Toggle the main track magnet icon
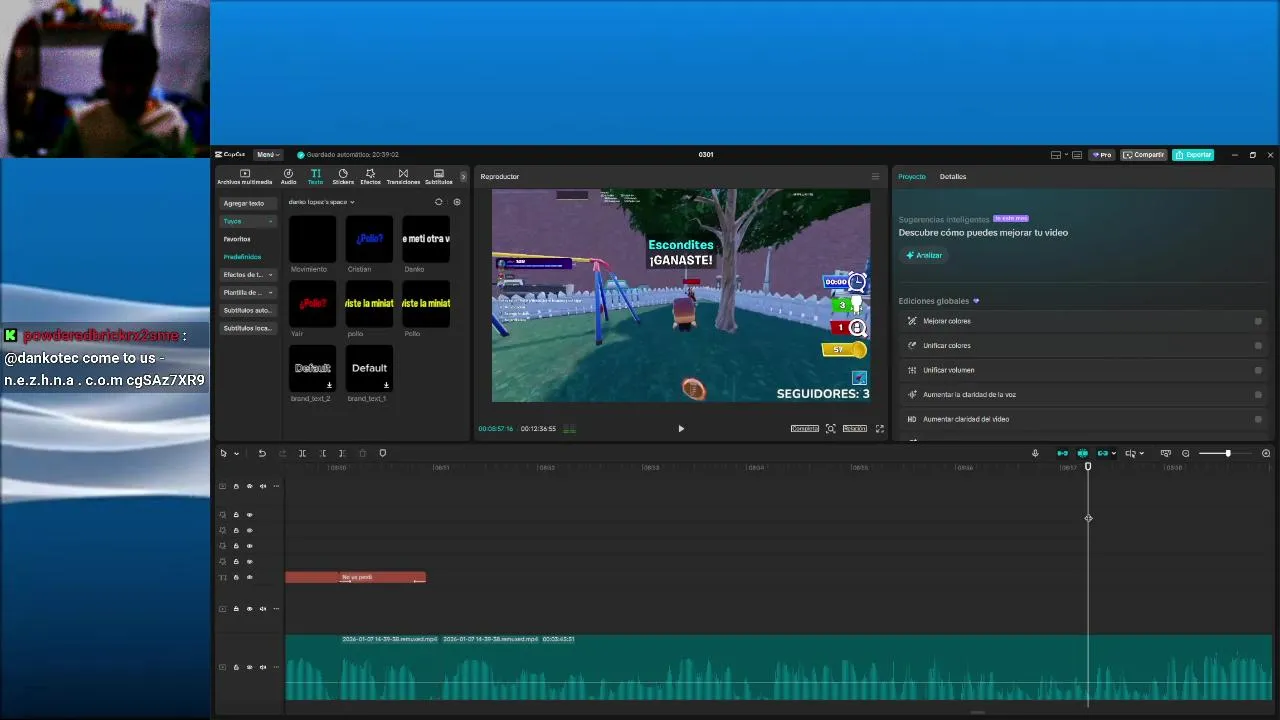 tap(1062, 453)
